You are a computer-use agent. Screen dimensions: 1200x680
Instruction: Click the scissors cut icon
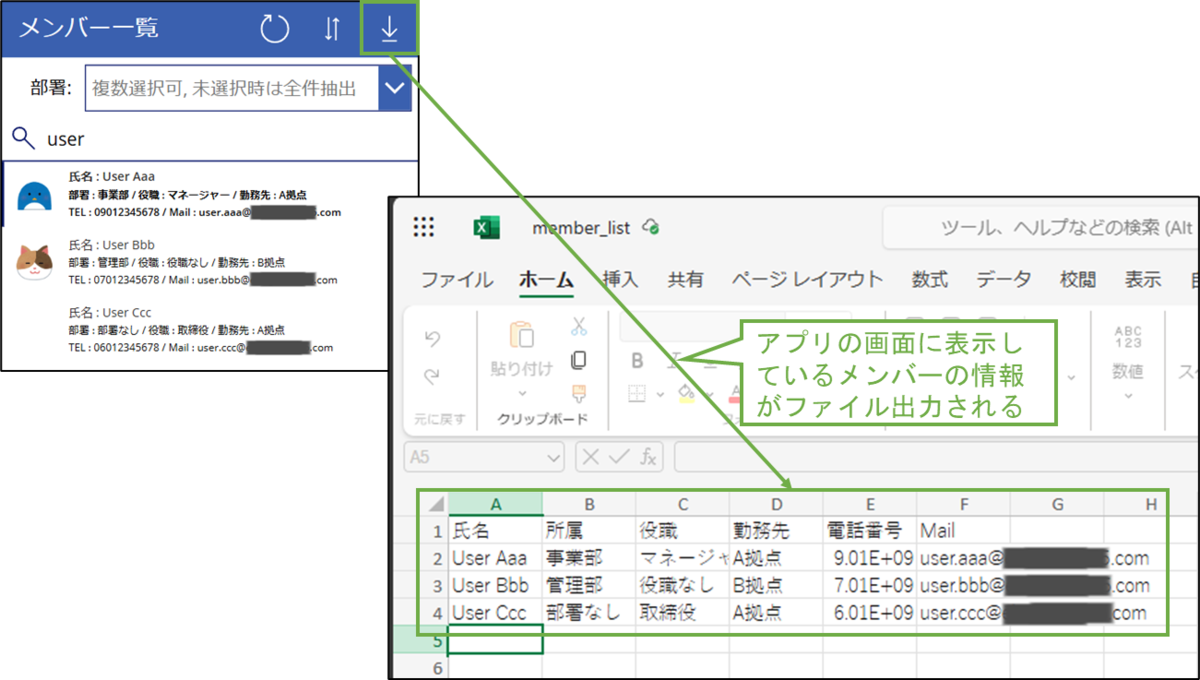coord(579,326)
